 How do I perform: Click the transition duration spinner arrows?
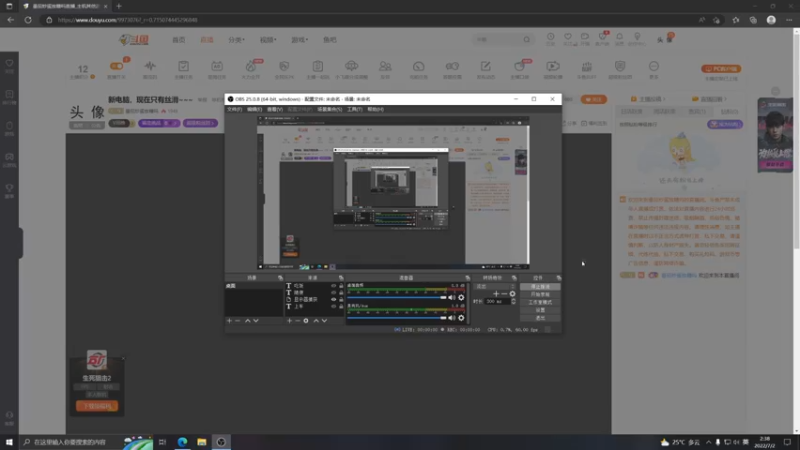coord(513,302)
